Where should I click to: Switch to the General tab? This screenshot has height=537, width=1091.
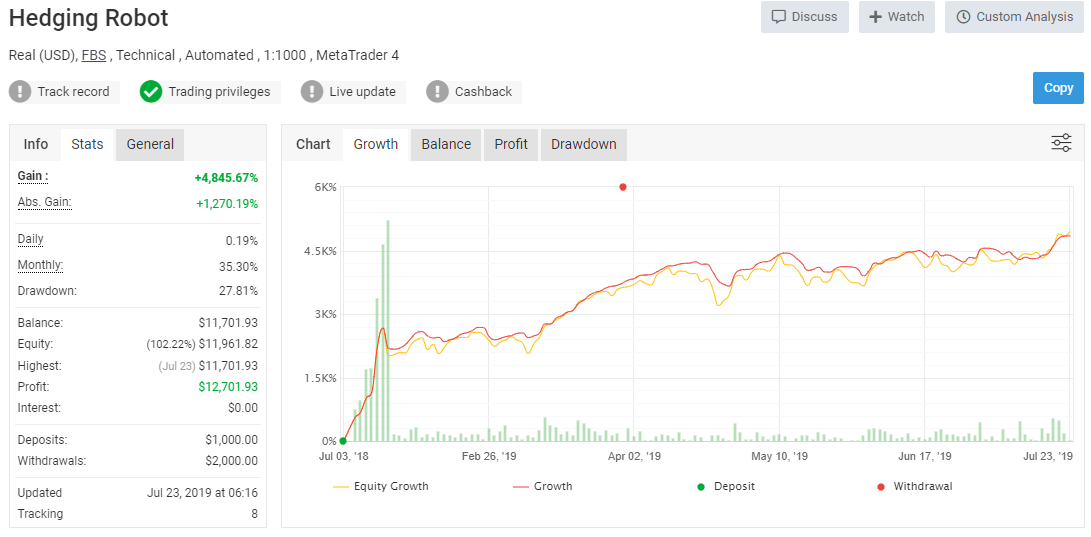click(150, 144)
